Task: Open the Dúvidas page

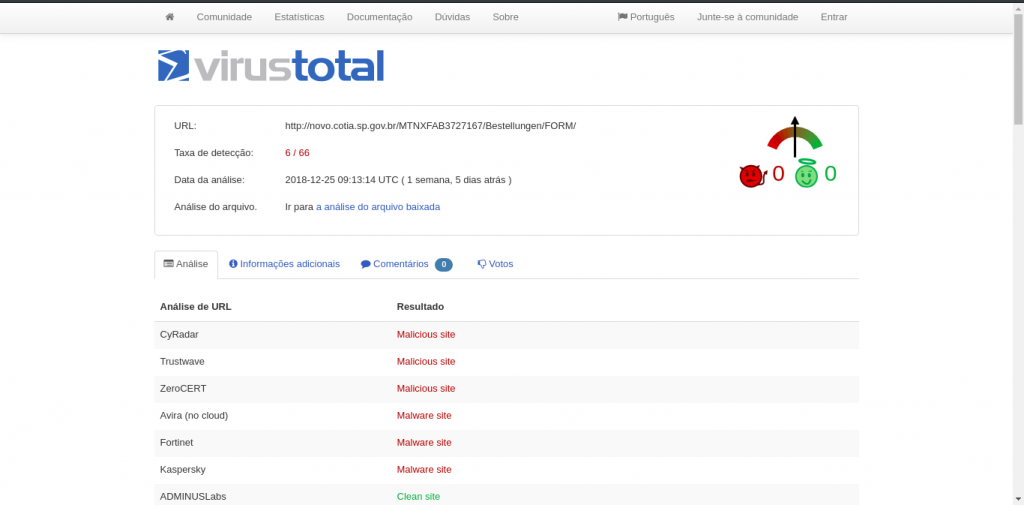Action: coord(453,17)
